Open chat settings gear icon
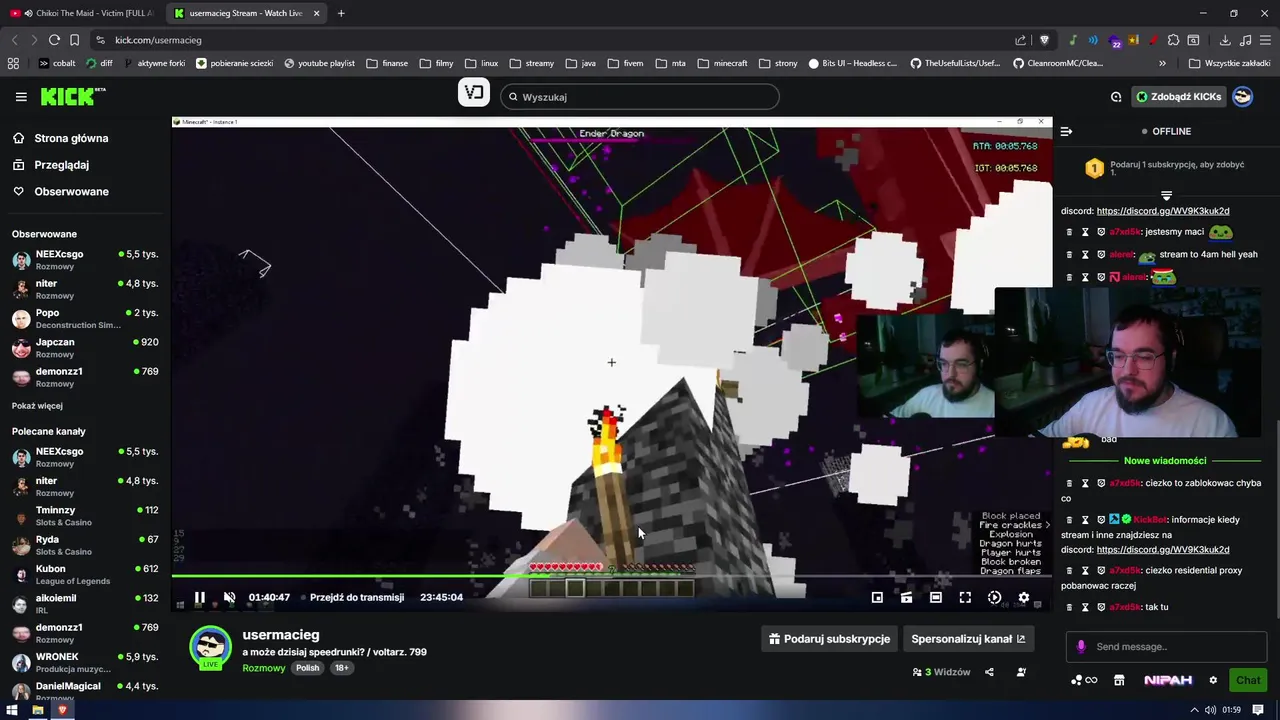Image resolution: width=1280 pixels, height=720 pixels. (x=1213, y=680)
